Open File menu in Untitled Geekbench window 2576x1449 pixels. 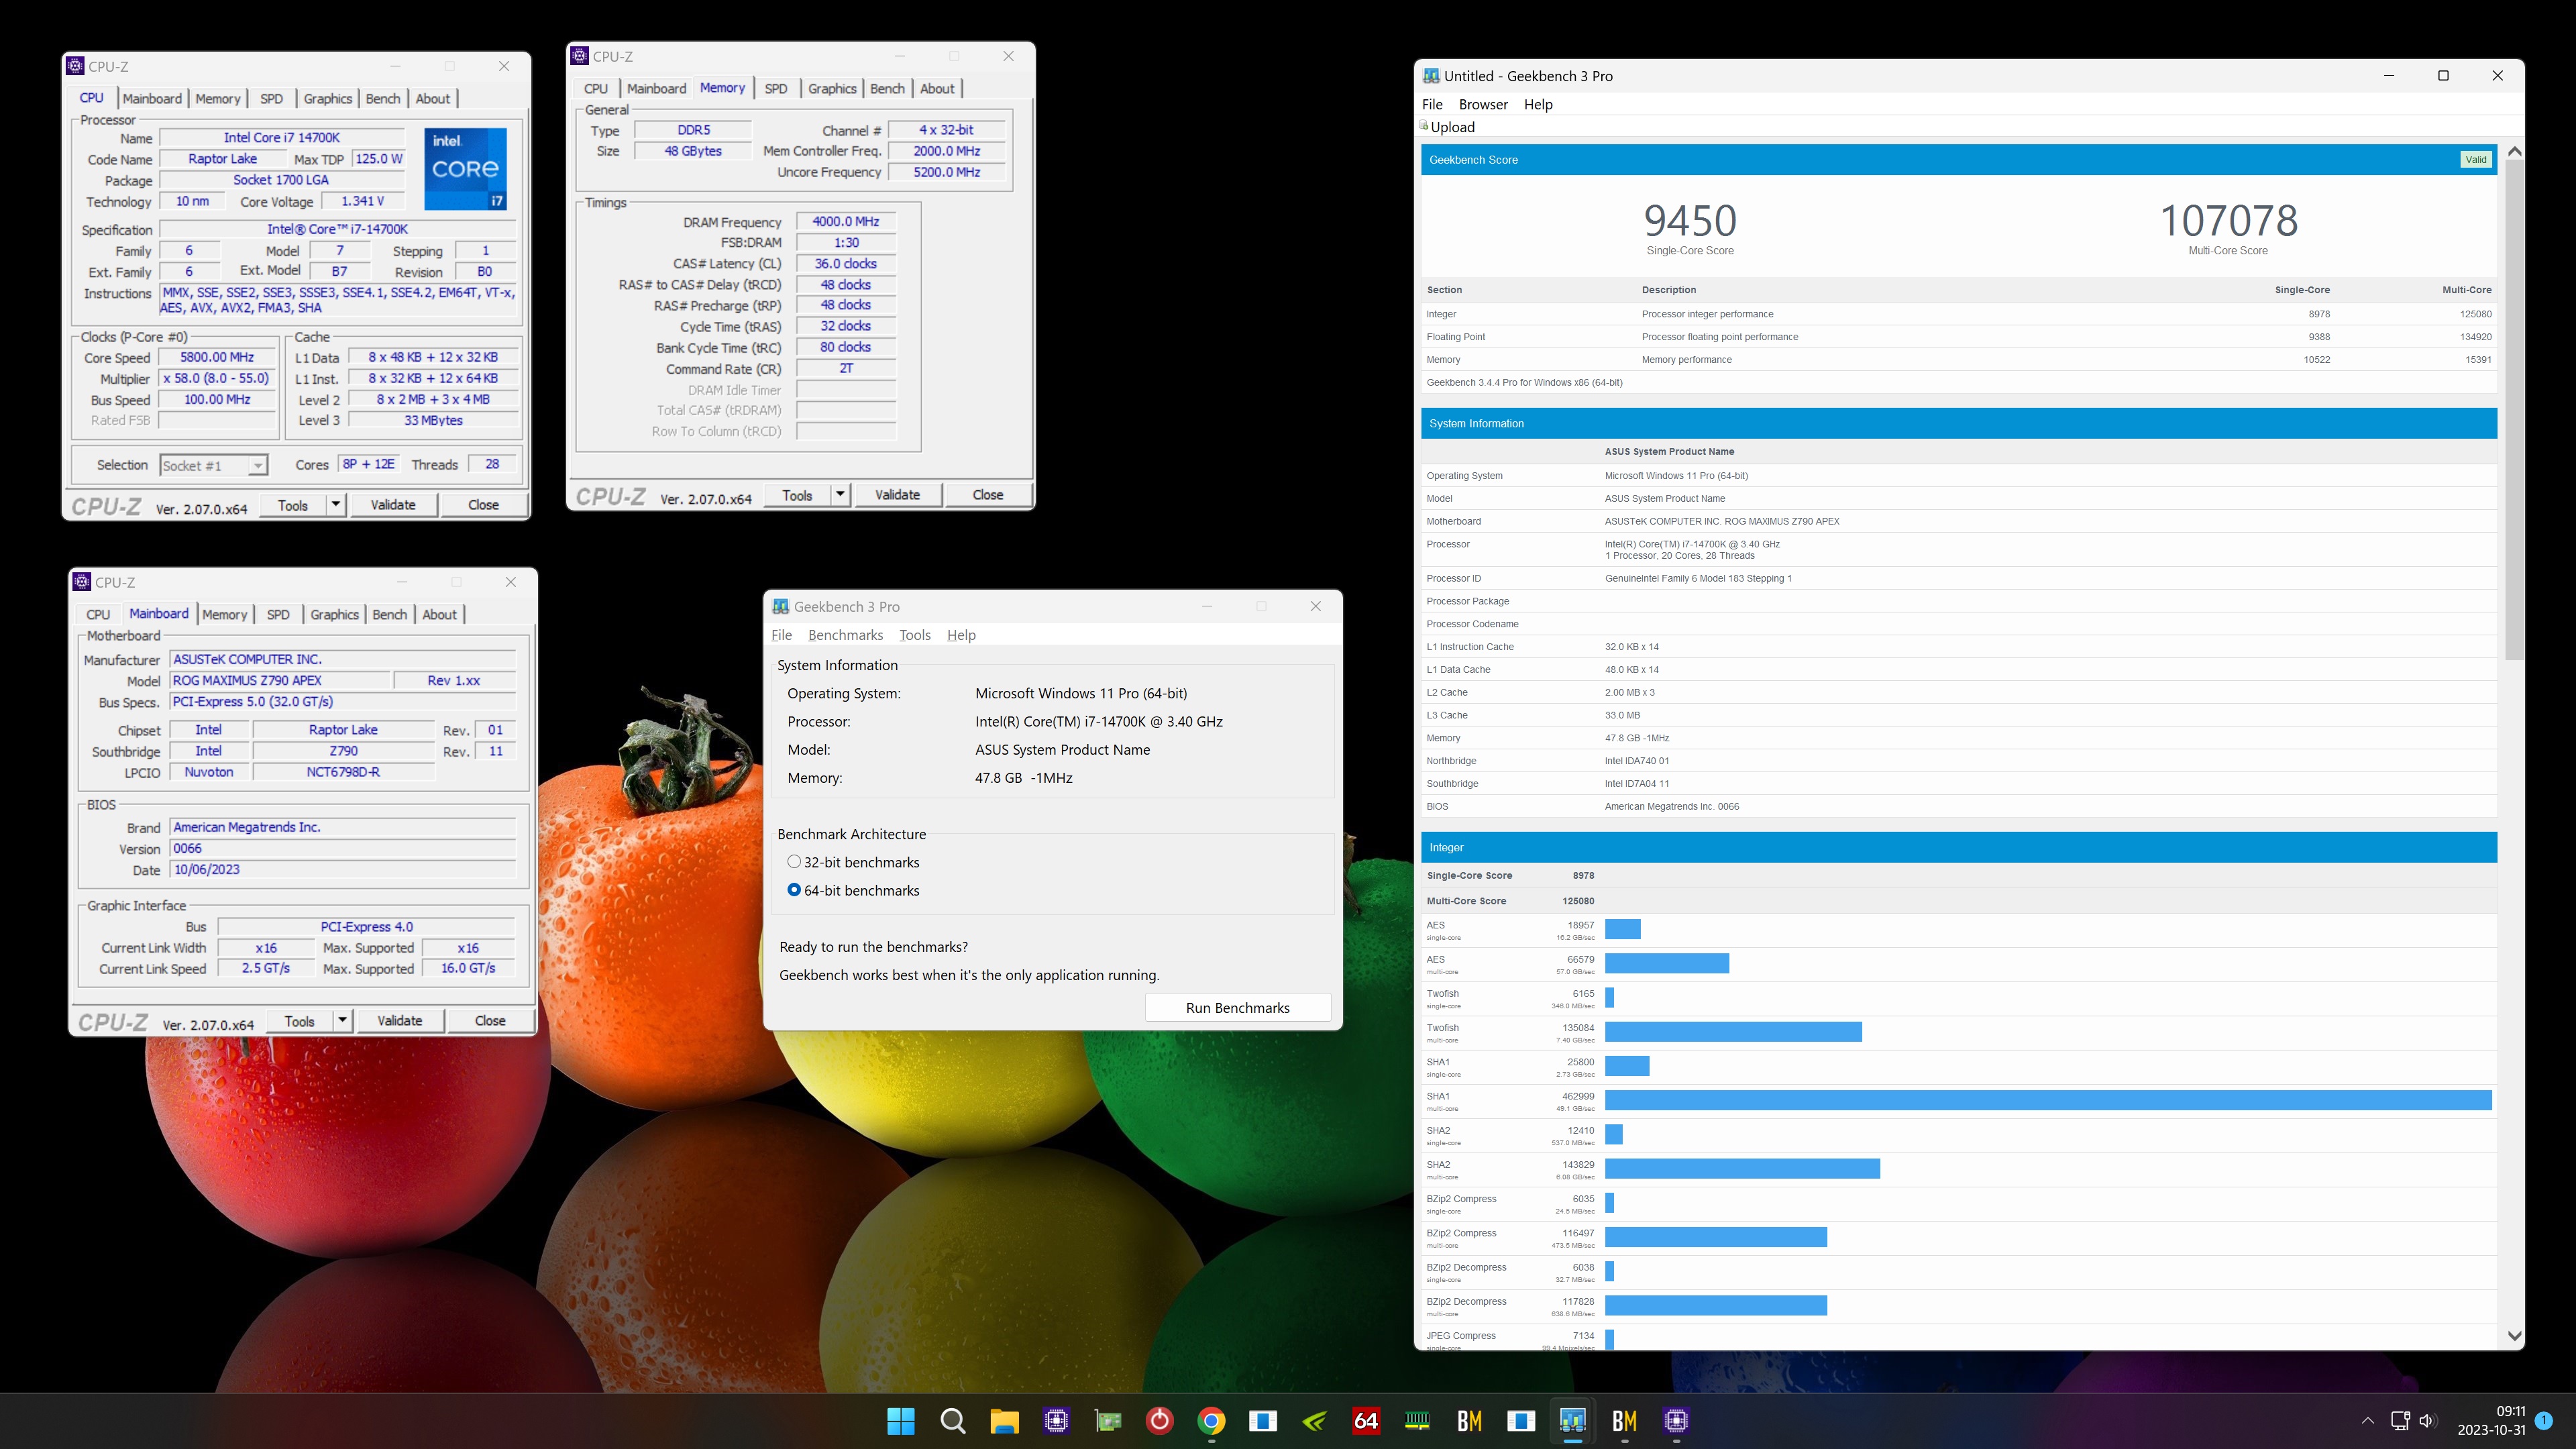(1432, 104)
